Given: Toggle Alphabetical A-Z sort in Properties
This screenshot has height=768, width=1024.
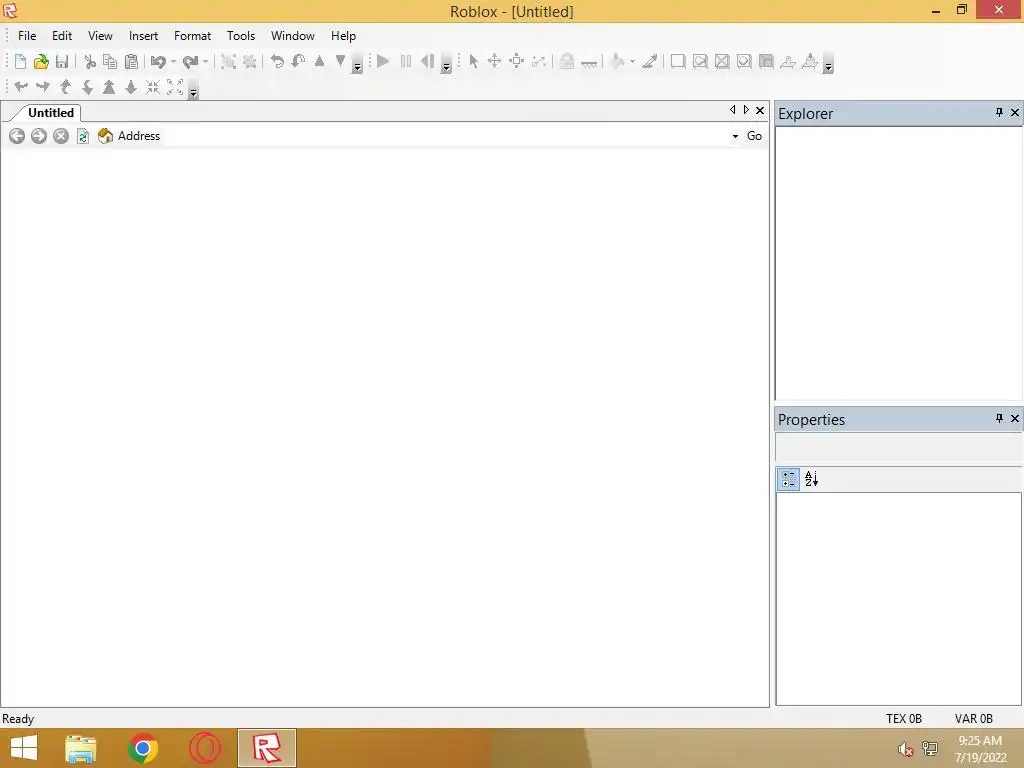Looking at the screenshot, I should click(x=812, y=479).
